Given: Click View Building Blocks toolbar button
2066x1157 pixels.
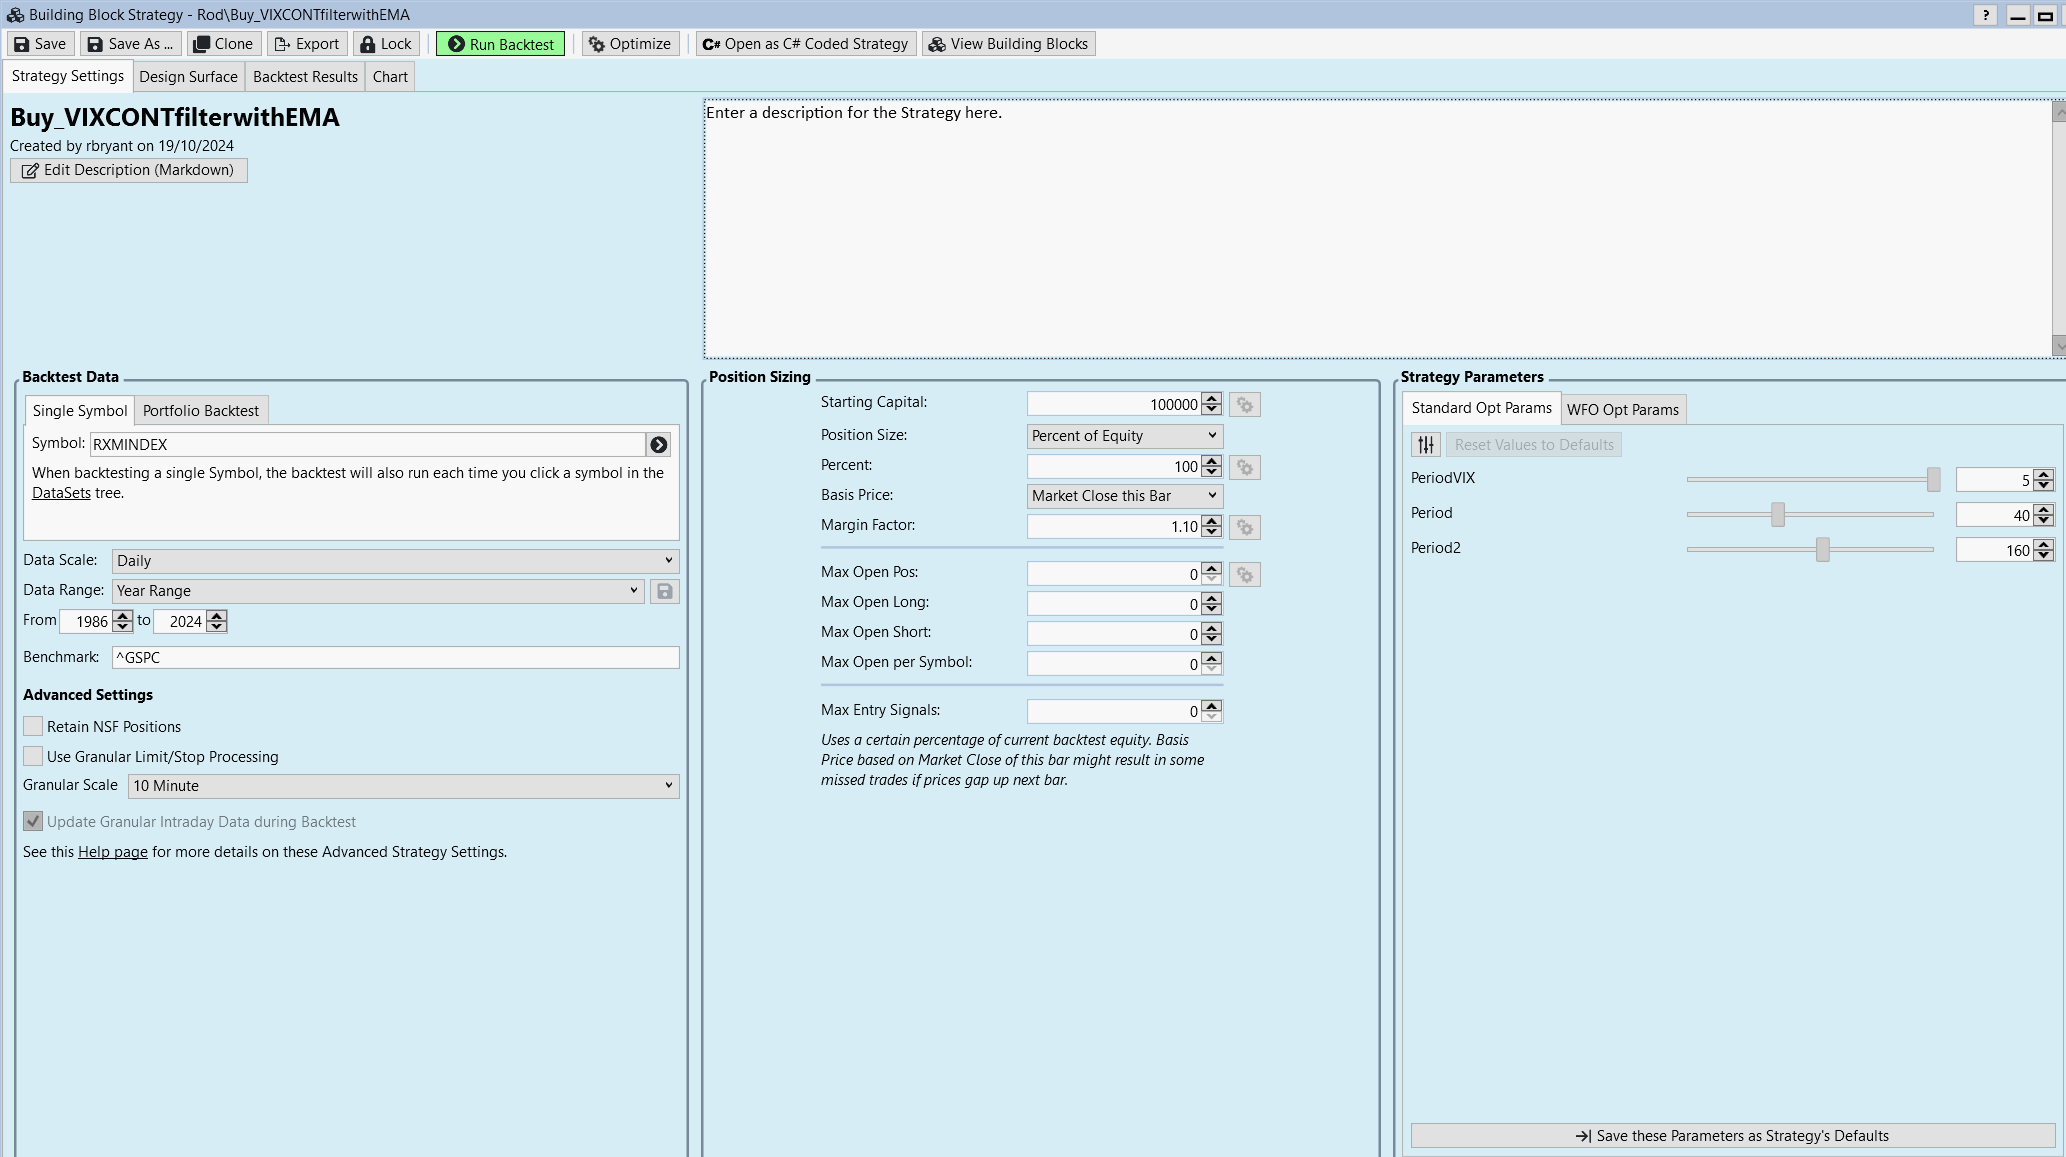Looking at the screenshot, I should 1008,44.
